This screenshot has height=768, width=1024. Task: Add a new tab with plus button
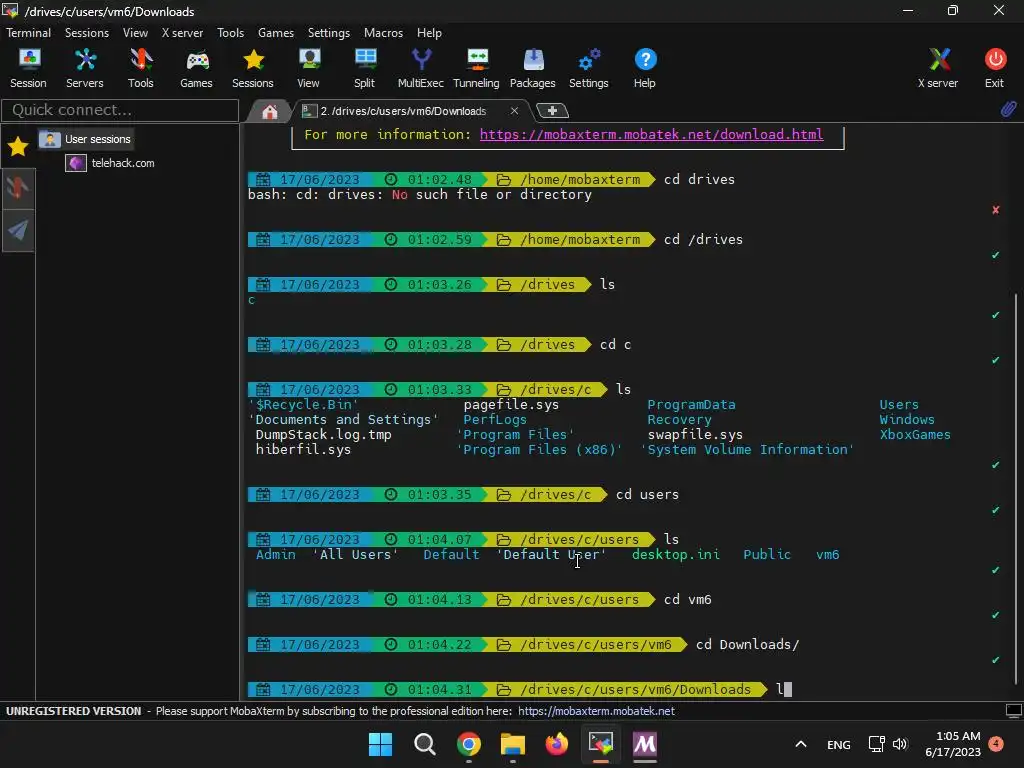[552, 111]
